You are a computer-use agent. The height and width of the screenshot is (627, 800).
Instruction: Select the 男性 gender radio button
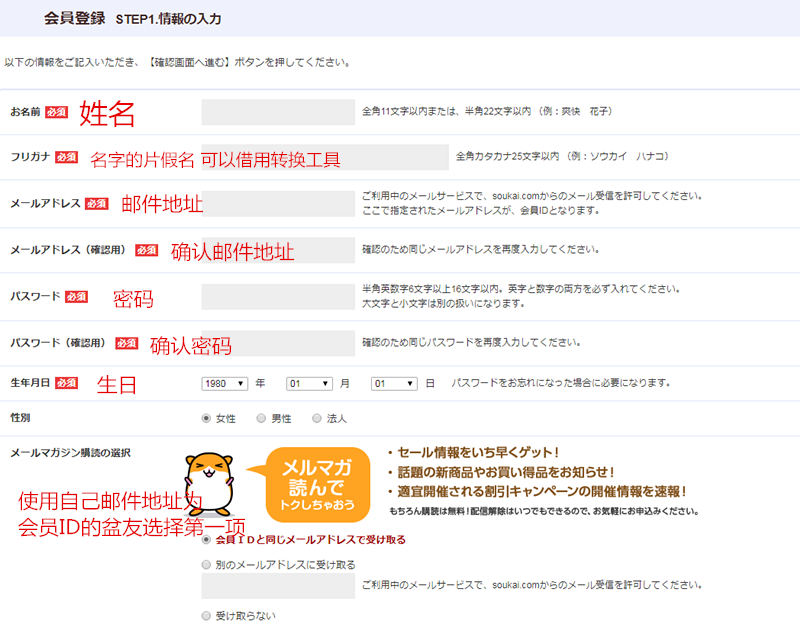[x=261, y=418]
